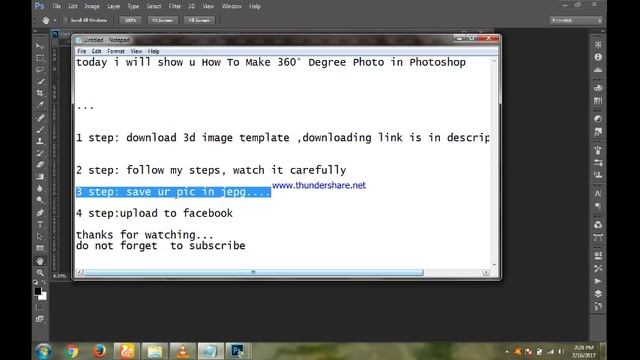Select the Blur tool
Image resolution: width=640 pixels, height=360 pixels.
tap(40, 189)
